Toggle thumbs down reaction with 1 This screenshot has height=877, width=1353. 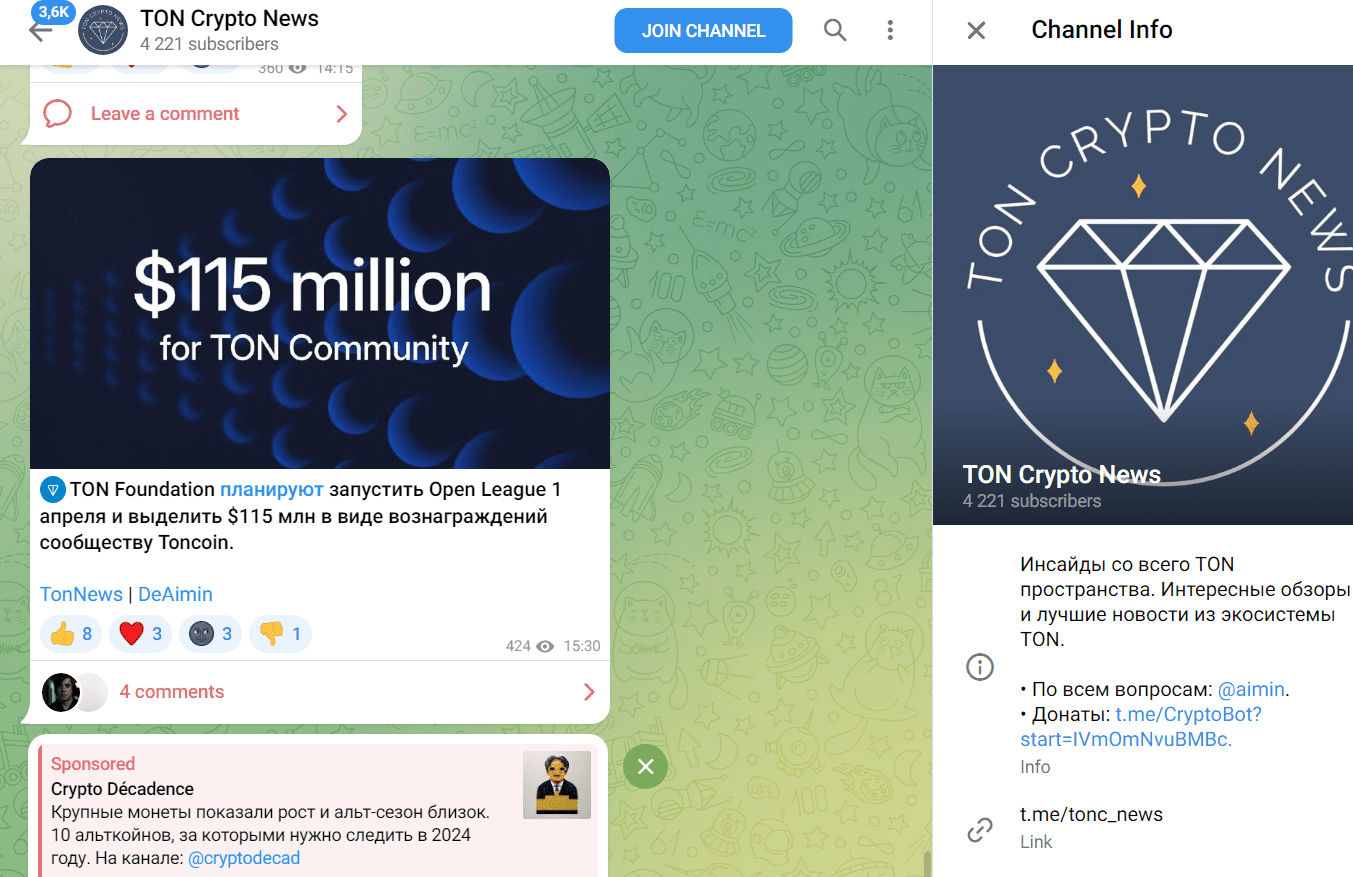pos(280,634)
